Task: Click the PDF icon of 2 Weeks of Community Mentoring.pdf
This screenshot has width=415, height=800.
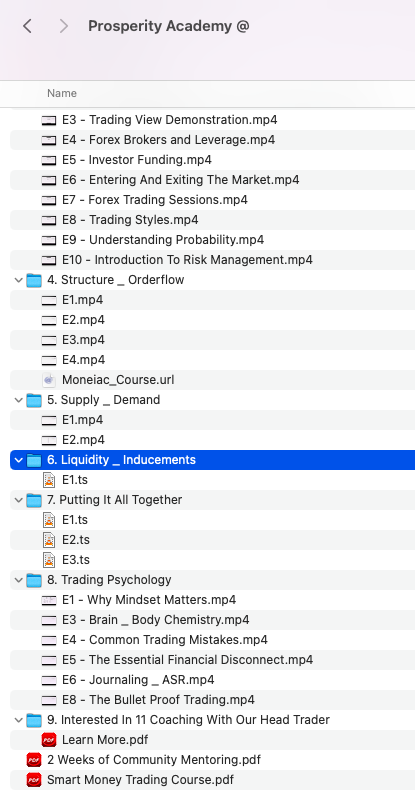Action: tap(34, 760)
